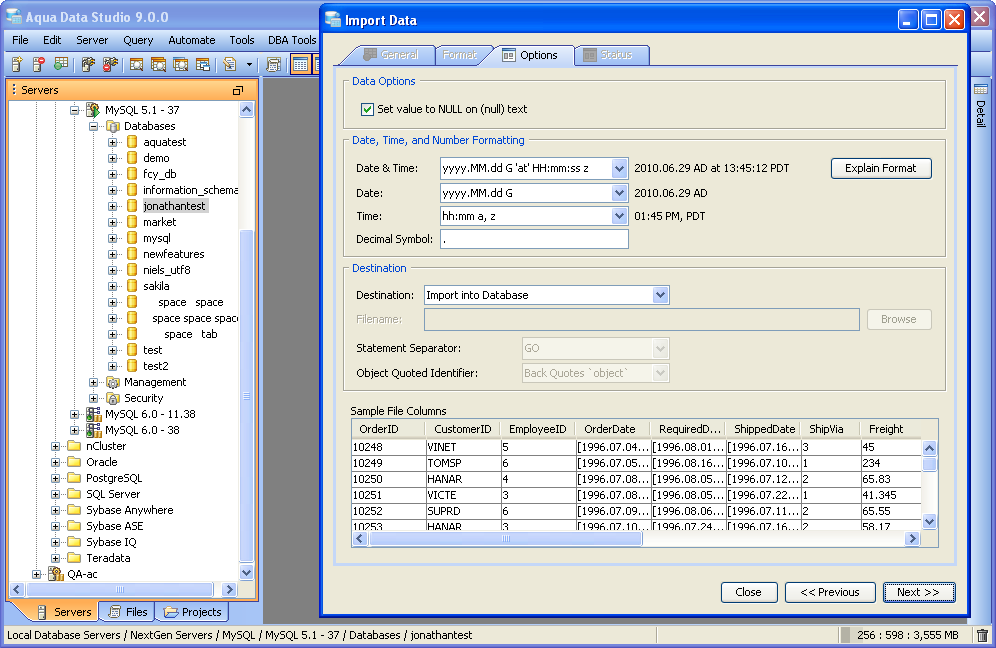The height and width of the screenshot is (648, 996).
Task: Click the trash can icon in status bar
Action: pos(982,635)
